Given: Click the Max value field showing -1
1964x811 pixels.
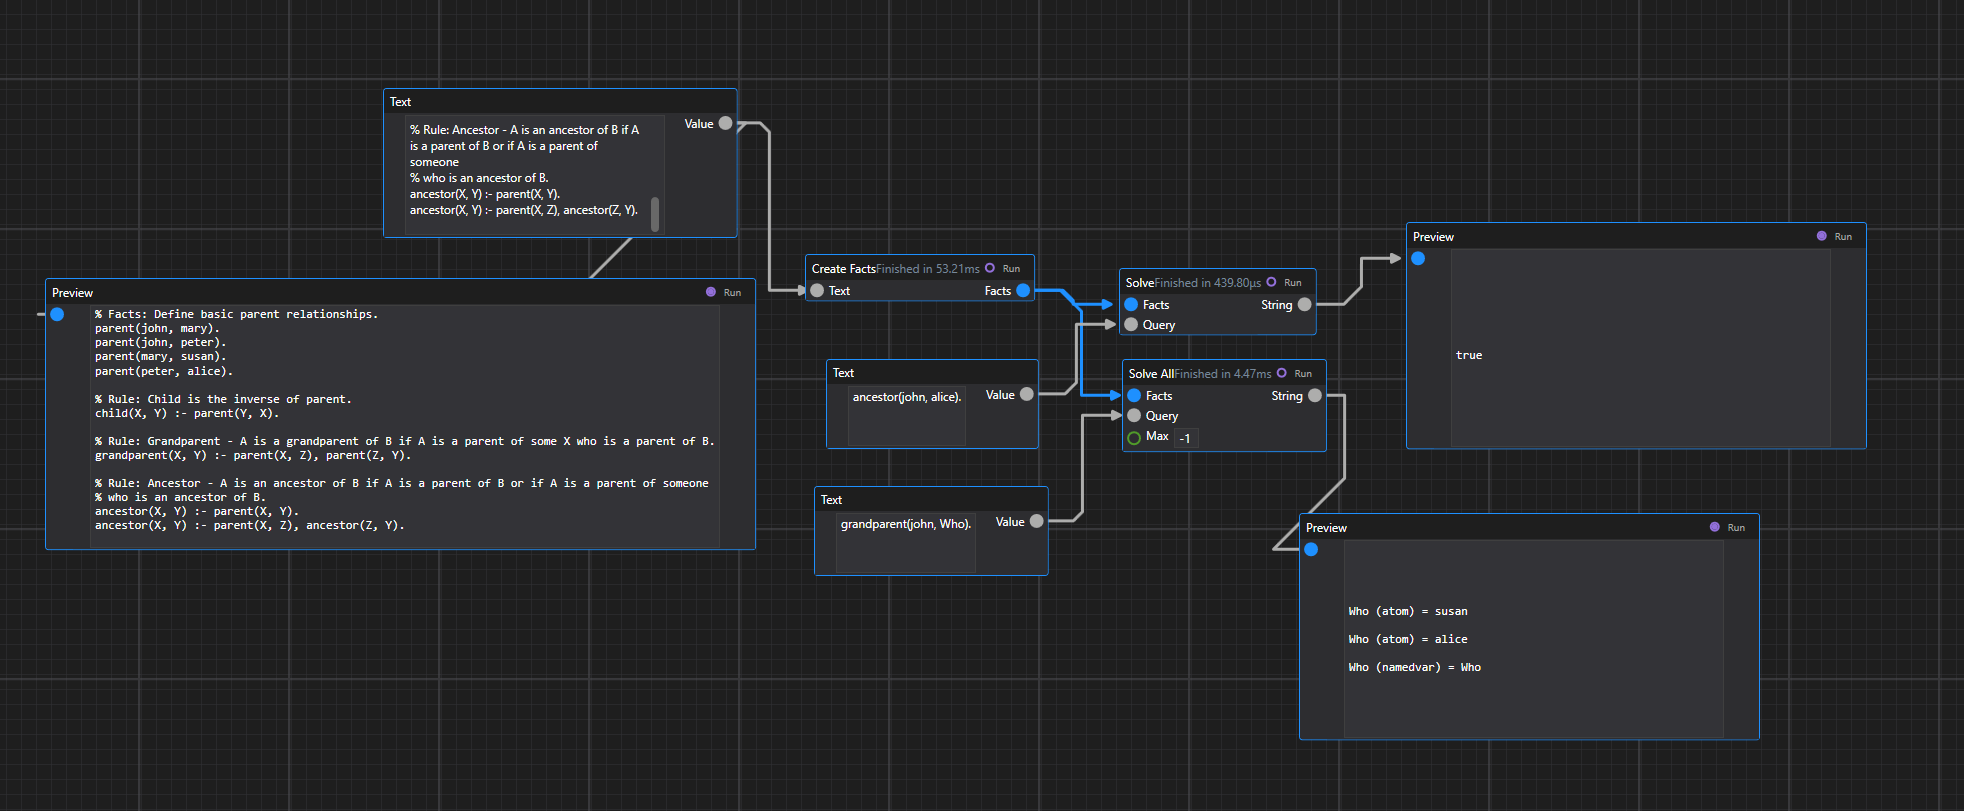Looking at the screenshot, I should pos(1185,438).
